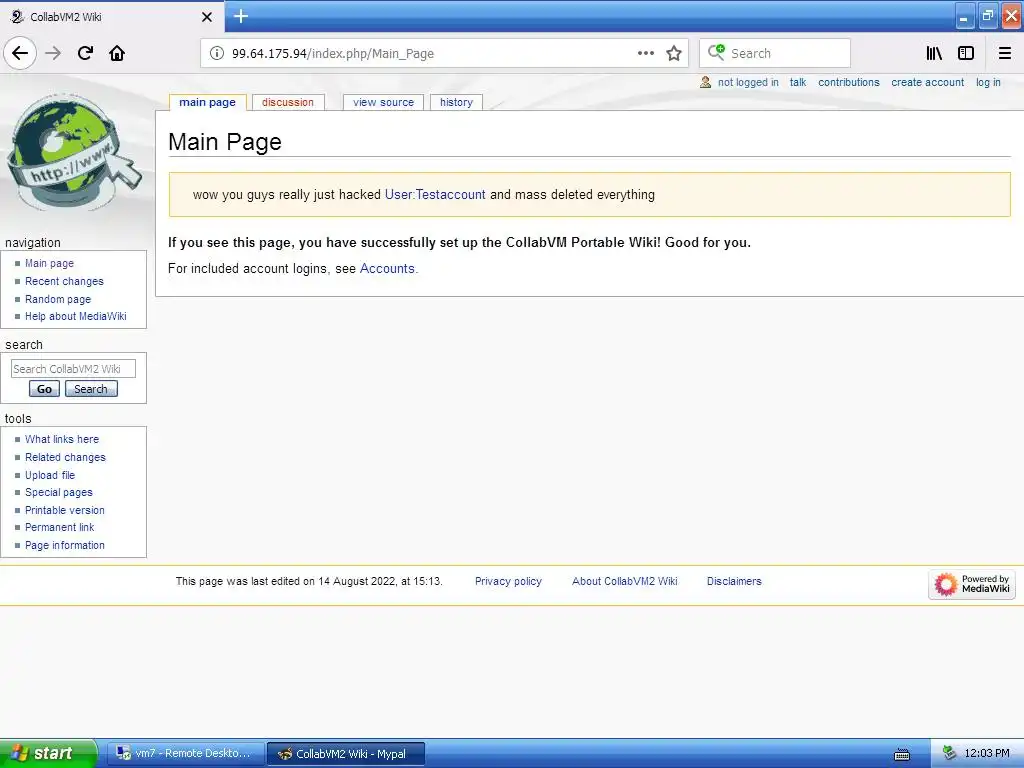Click the browser address bar URL
The width and height of the screenshot is (1024, 768).
(x=333, y=54)
